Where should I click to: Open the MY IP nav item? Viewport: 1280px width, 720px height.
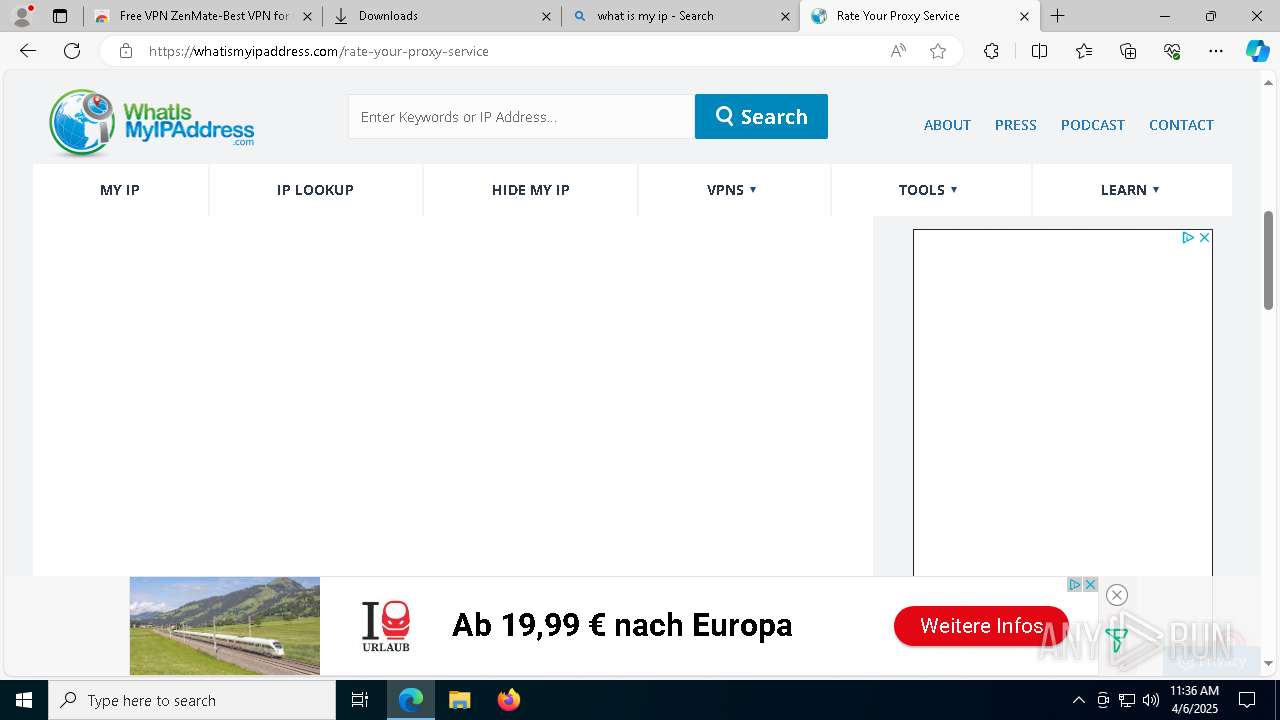(x=120, y=190)
